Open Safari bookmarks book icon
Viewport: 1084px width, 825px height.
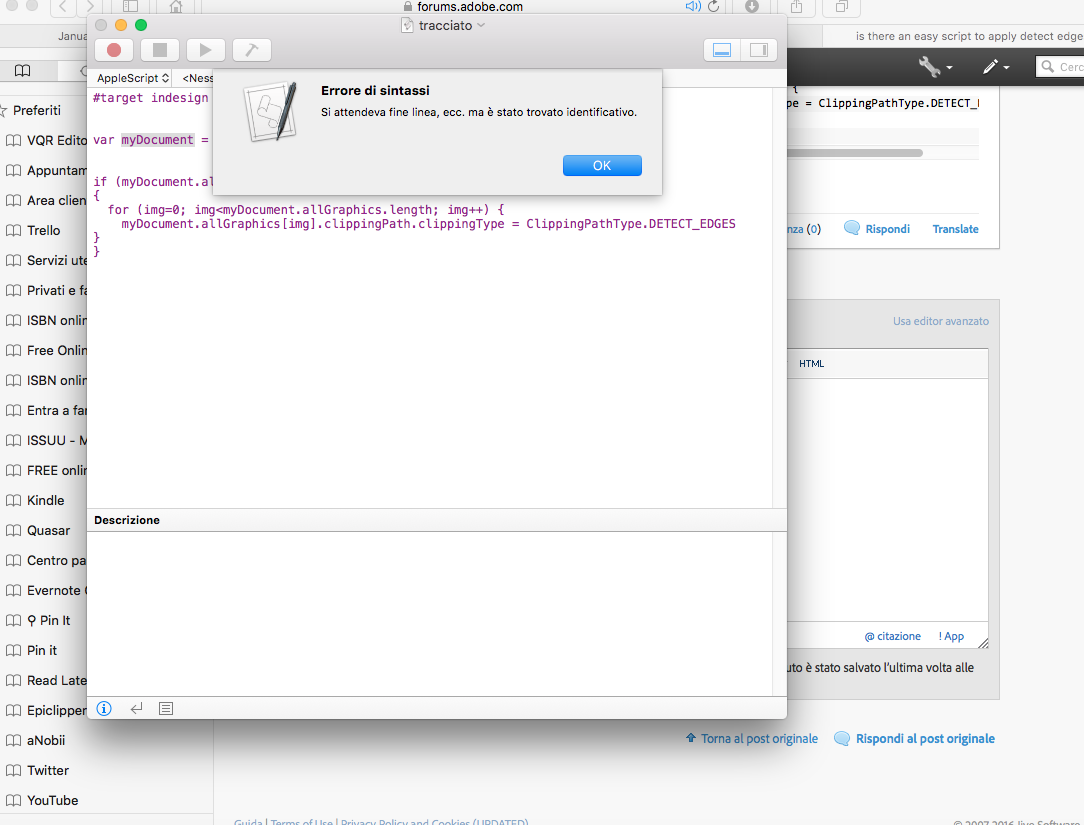tap(23, 71)
